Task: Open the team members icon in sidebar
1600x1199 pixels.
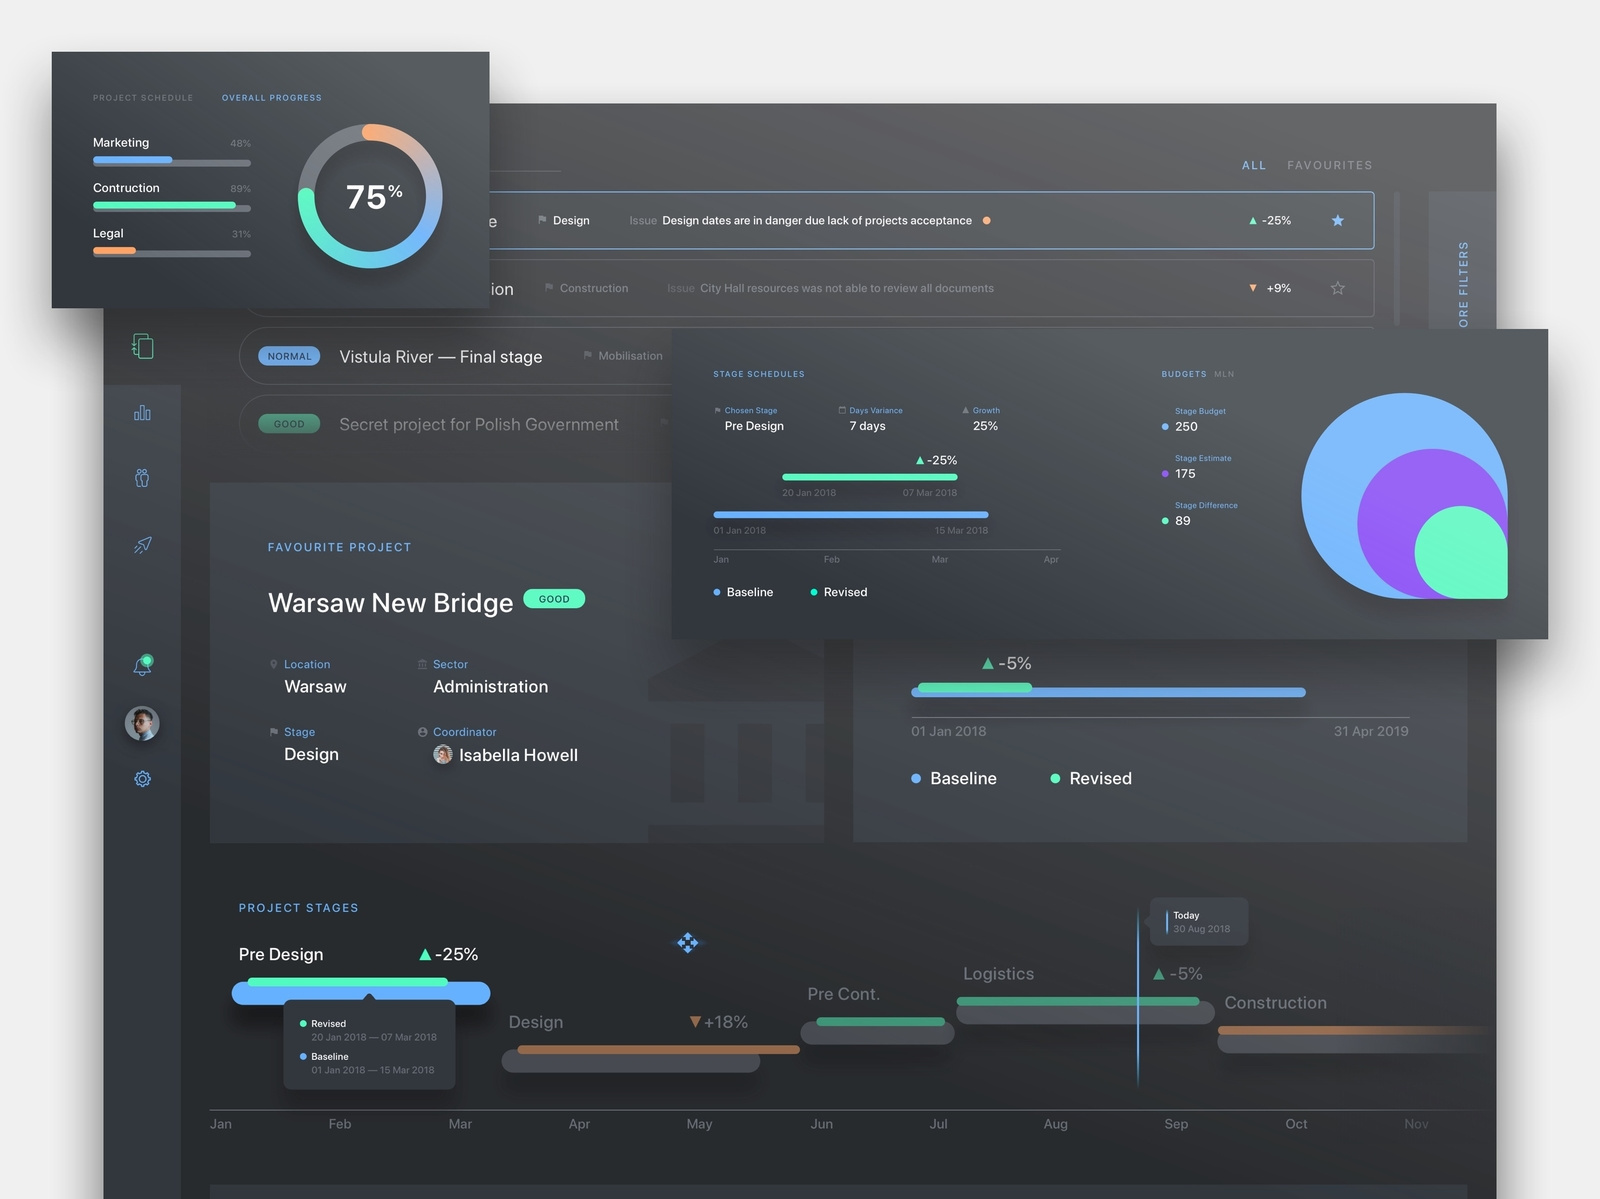Action: [x=143, y=477]
